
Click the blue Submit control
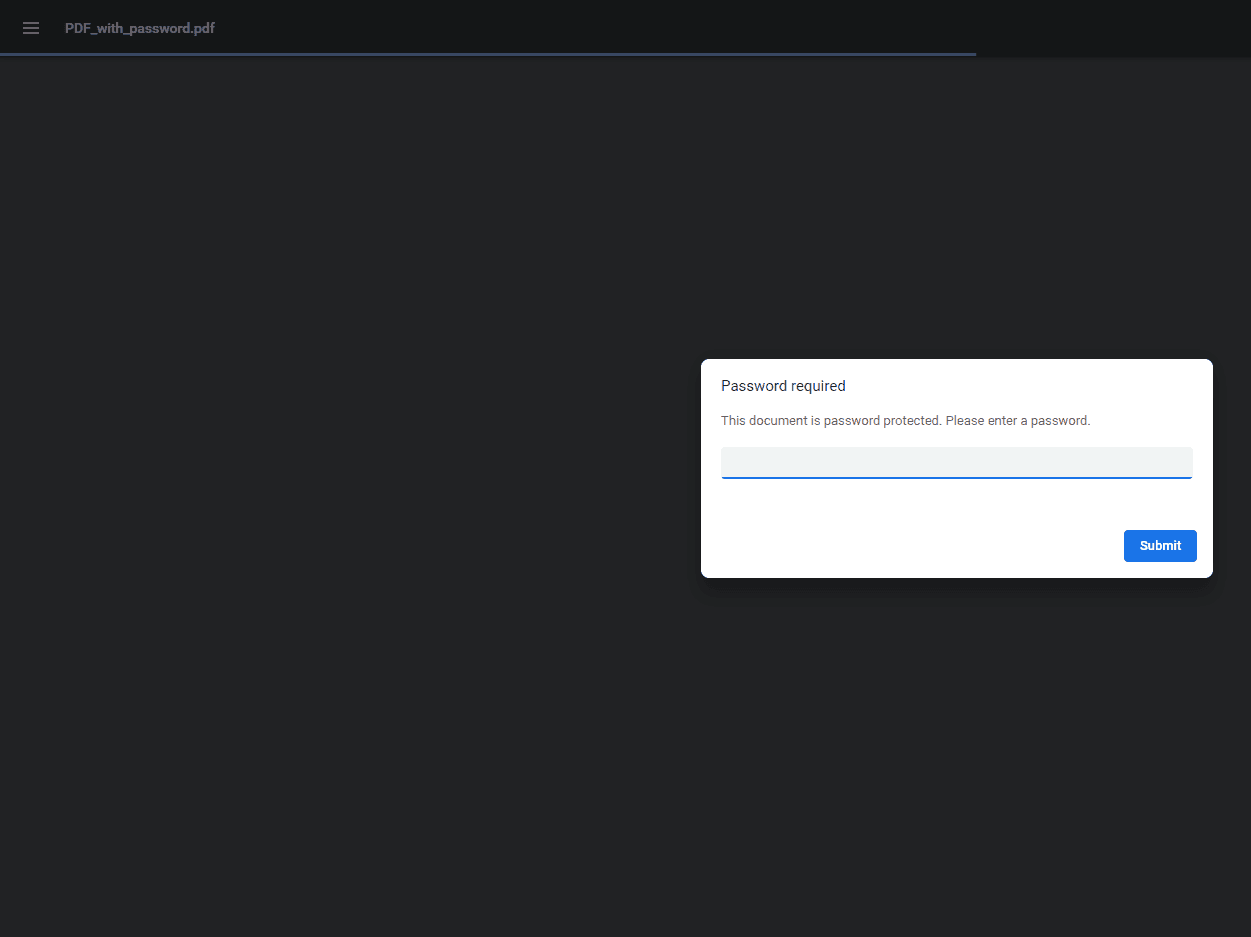[1160, 545]
